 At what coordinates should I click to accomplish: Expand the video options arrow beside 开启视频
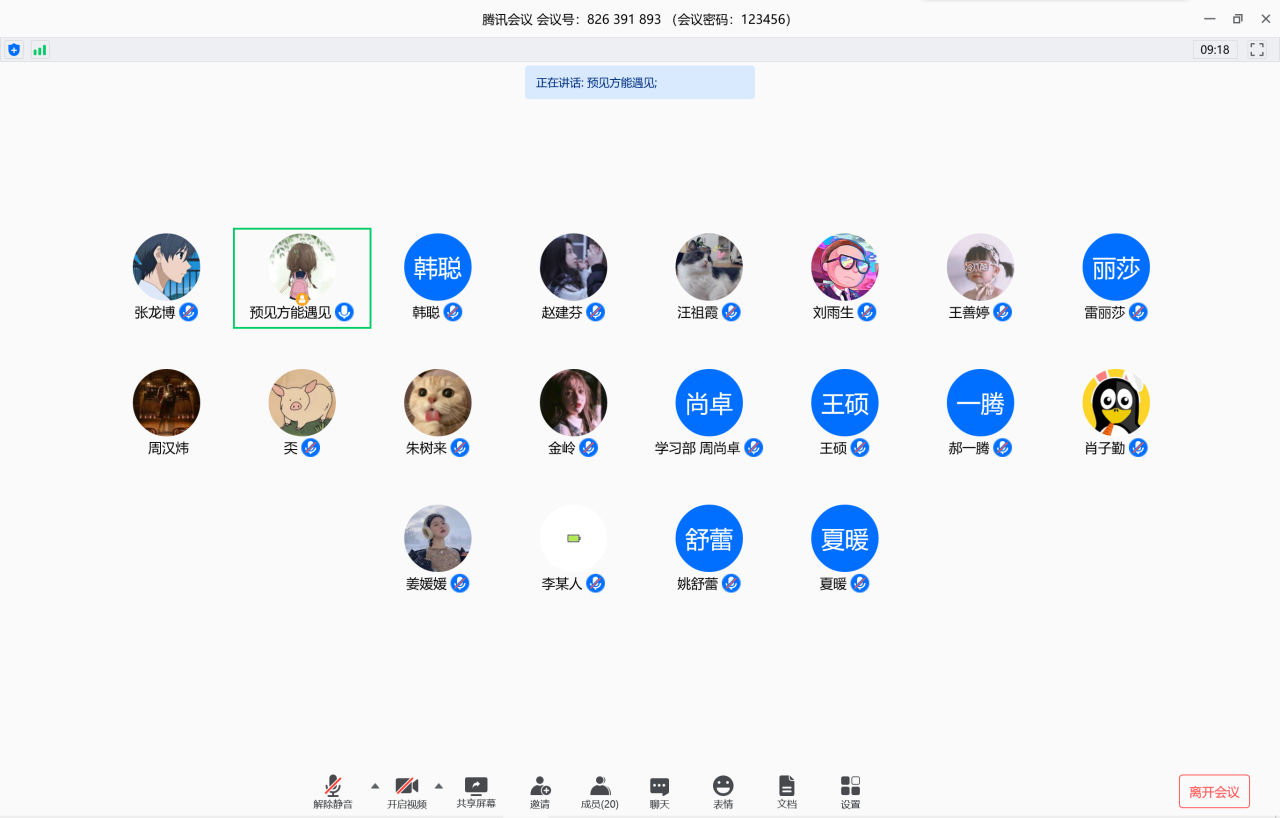coord(438,786)
